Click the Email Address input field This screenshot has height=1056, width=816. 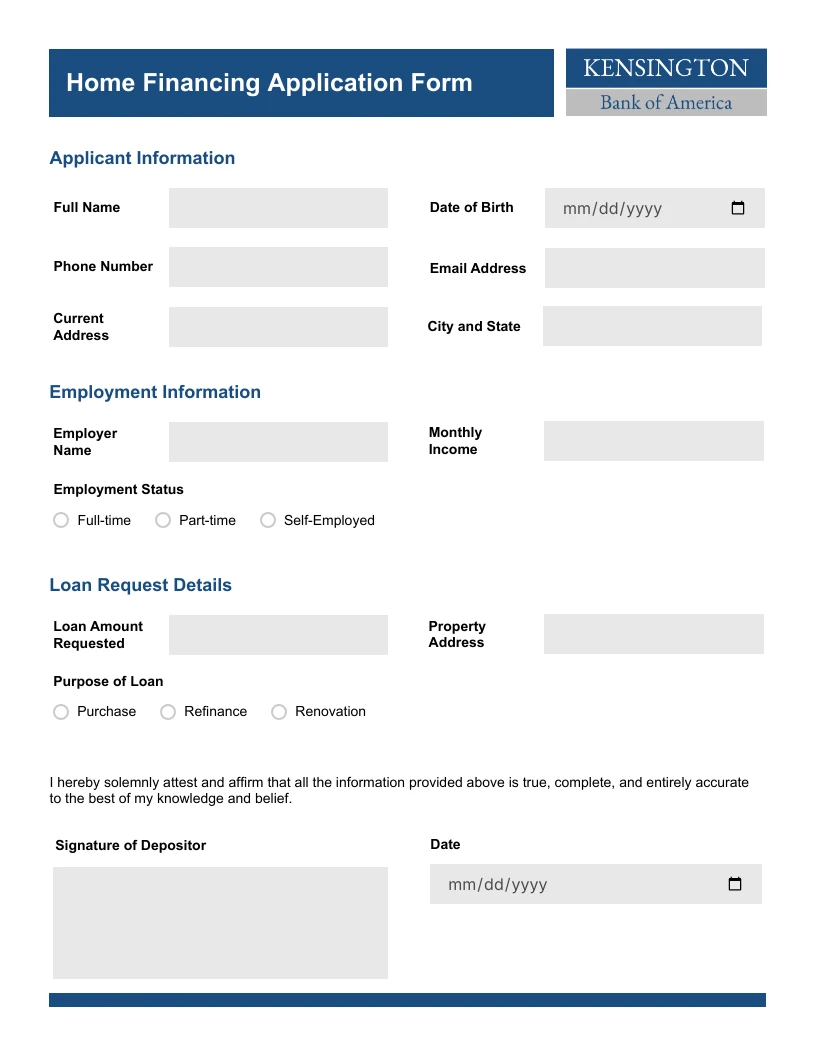[x=653, y=267]
